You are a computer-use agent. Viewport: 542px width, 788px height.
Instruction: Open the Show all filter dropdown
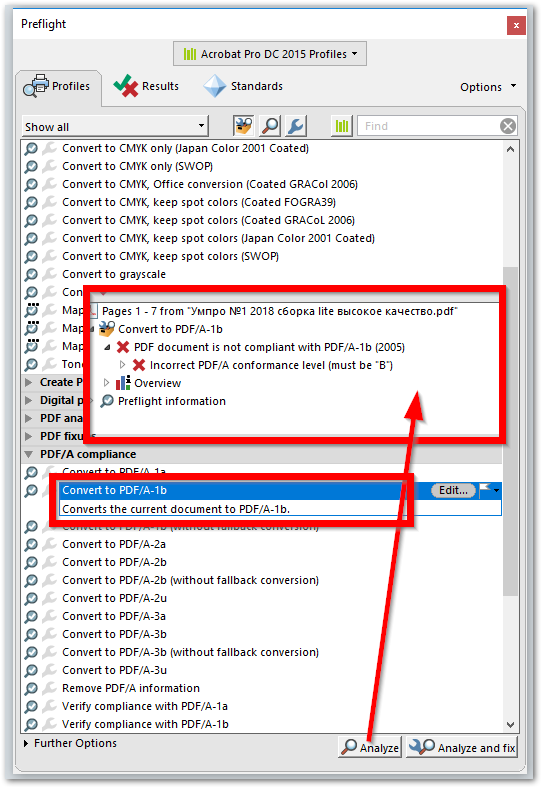(x=115, y=126)
